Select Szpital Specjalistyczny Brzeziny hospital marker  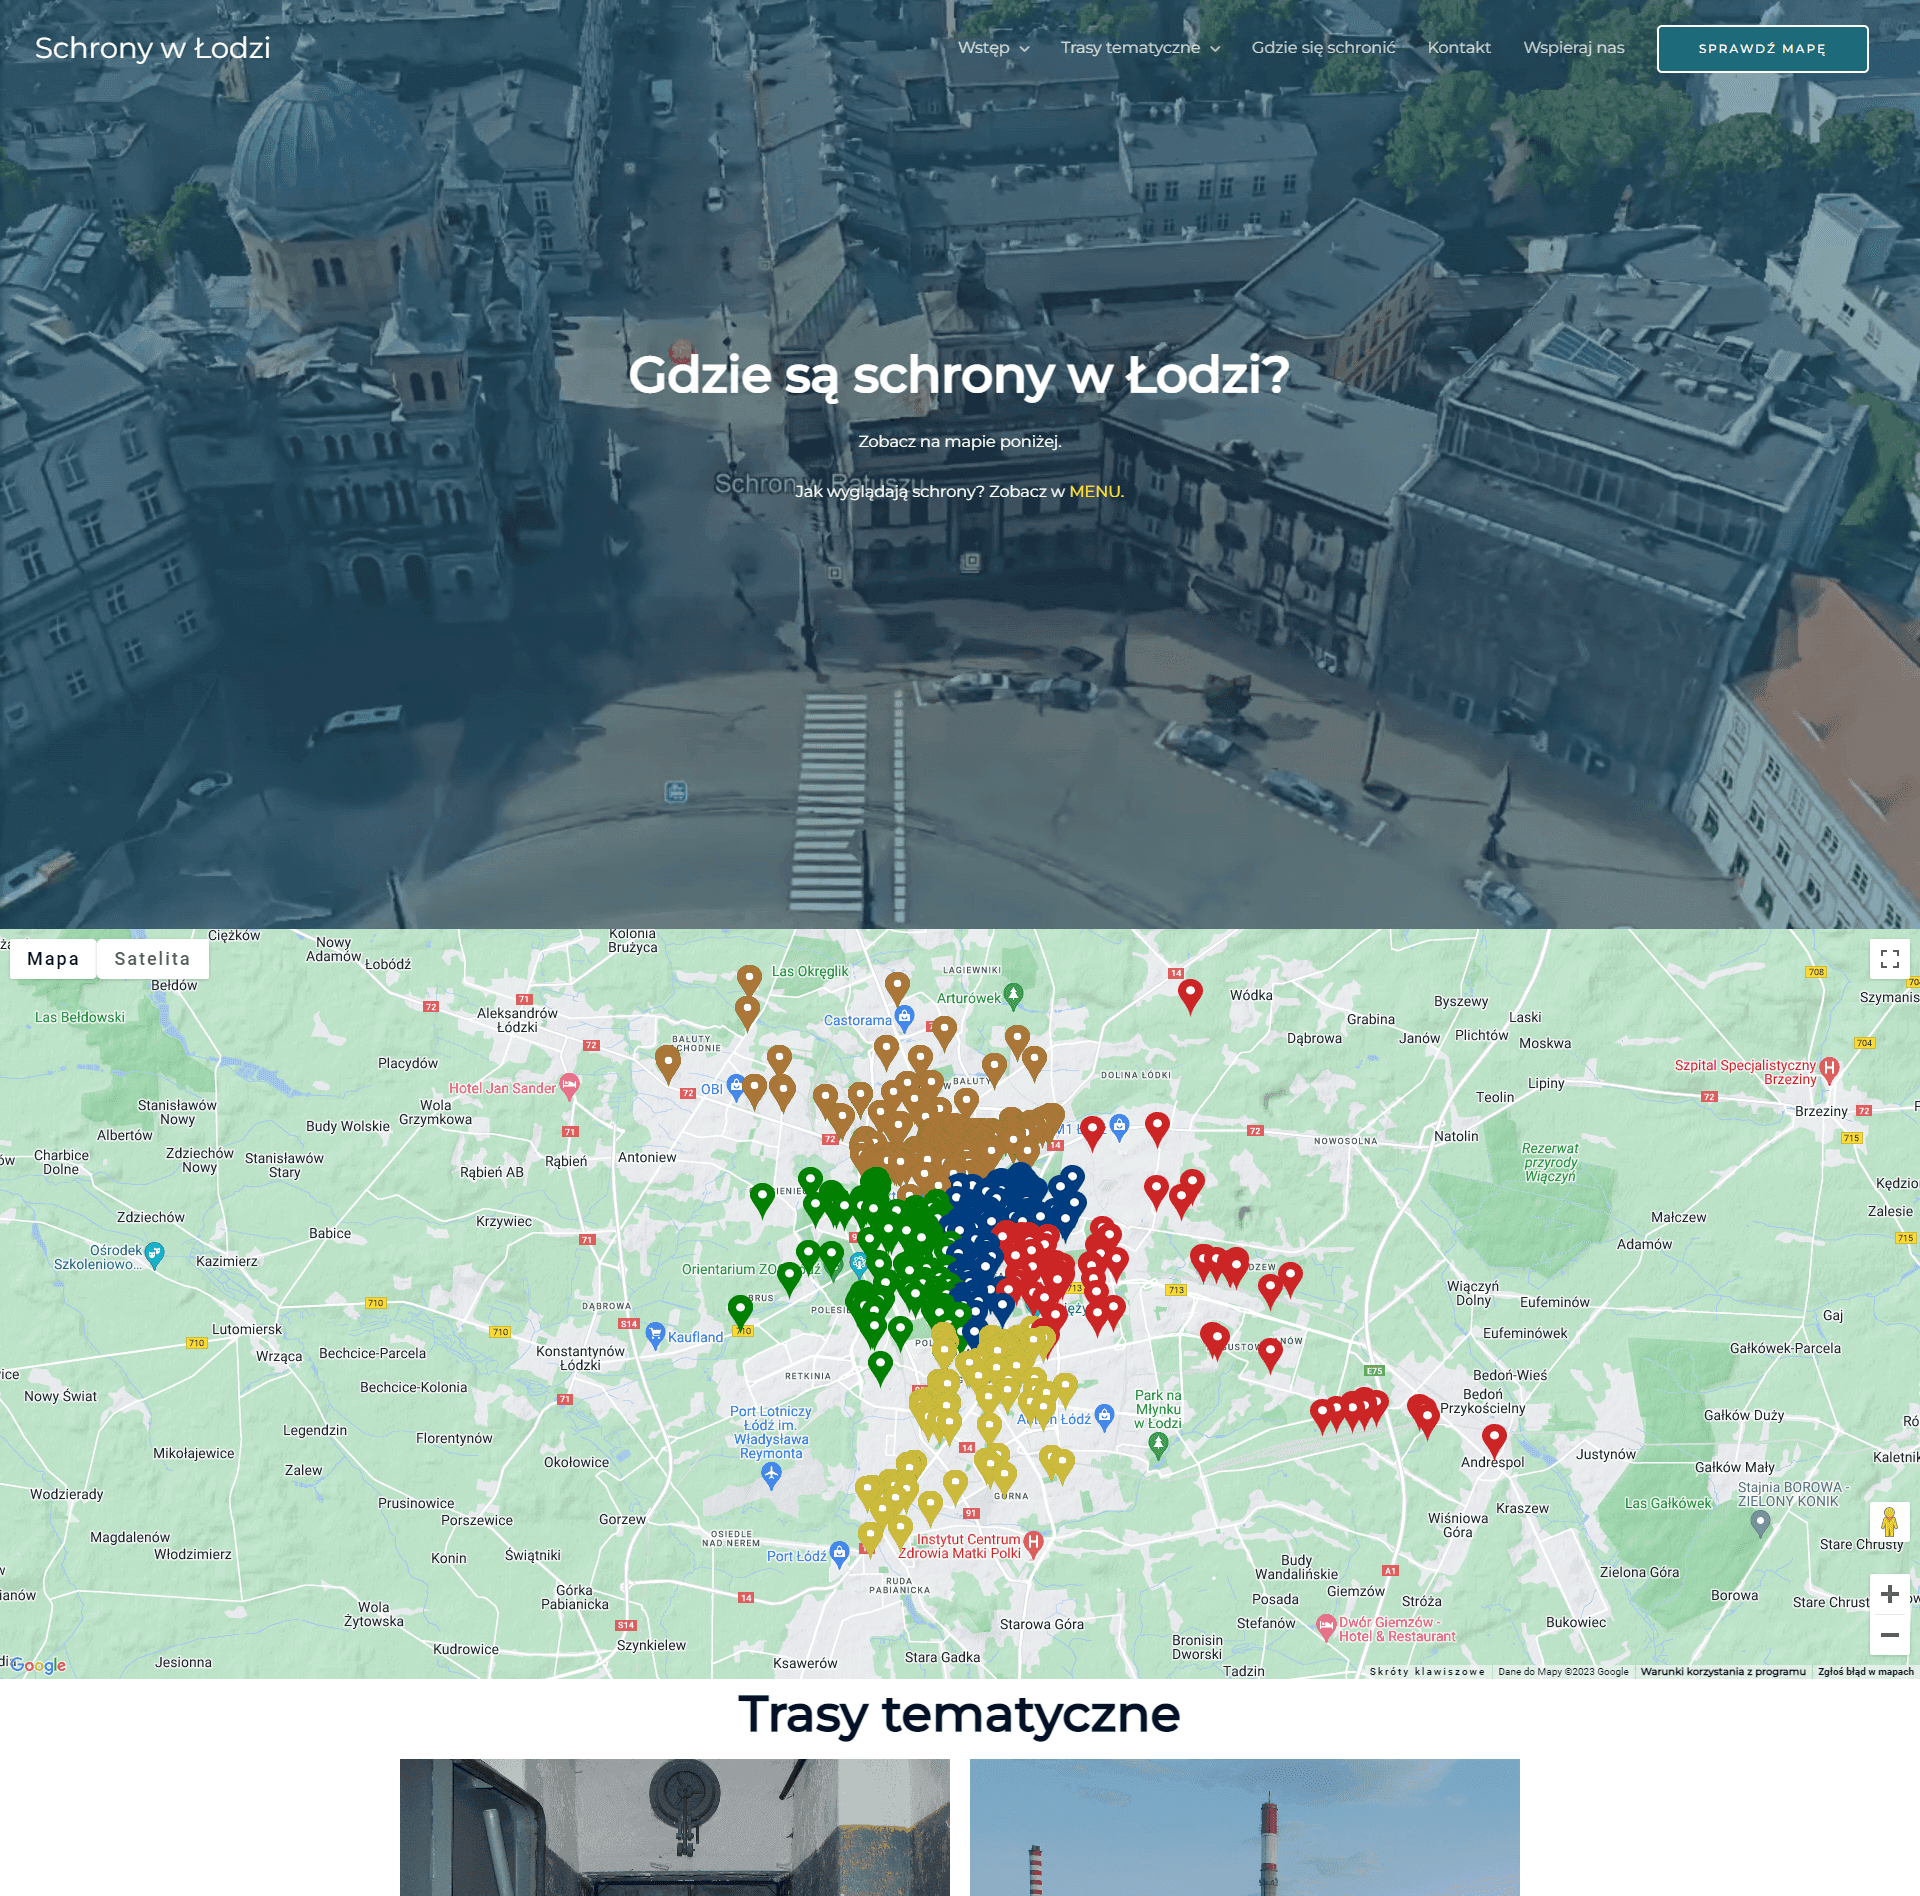click(1829, 1068)
